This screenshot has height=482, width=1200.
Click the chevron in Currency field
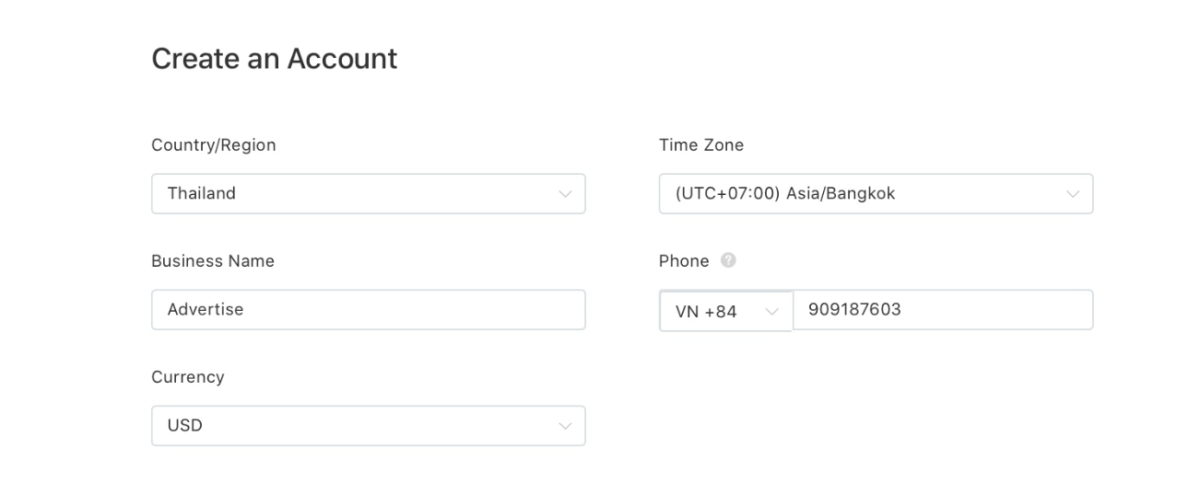565,426
